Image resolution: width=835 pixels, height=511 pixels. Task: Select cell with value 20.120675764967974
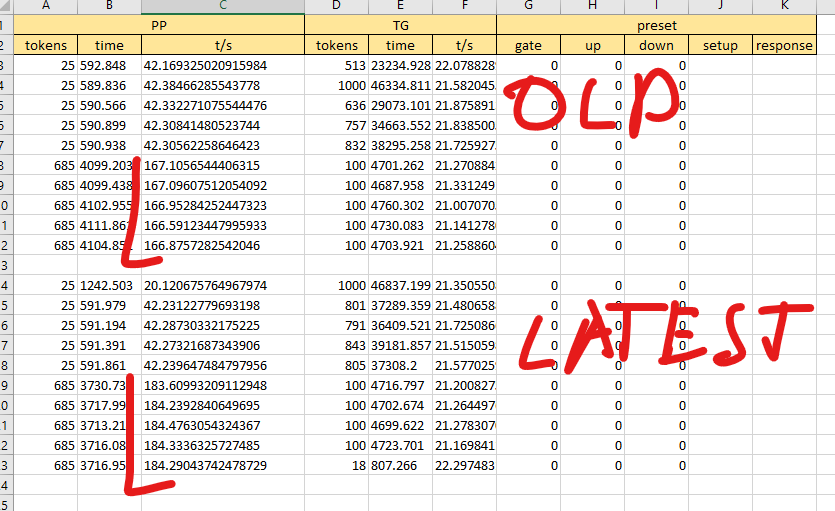223,285
